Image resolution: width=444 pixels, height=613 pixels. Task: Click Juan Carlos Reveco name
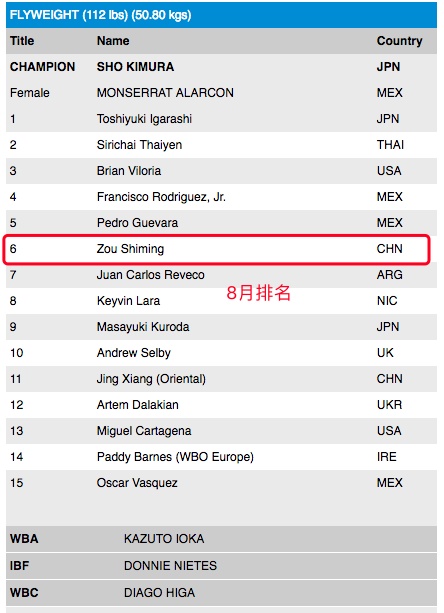(150, 275)
